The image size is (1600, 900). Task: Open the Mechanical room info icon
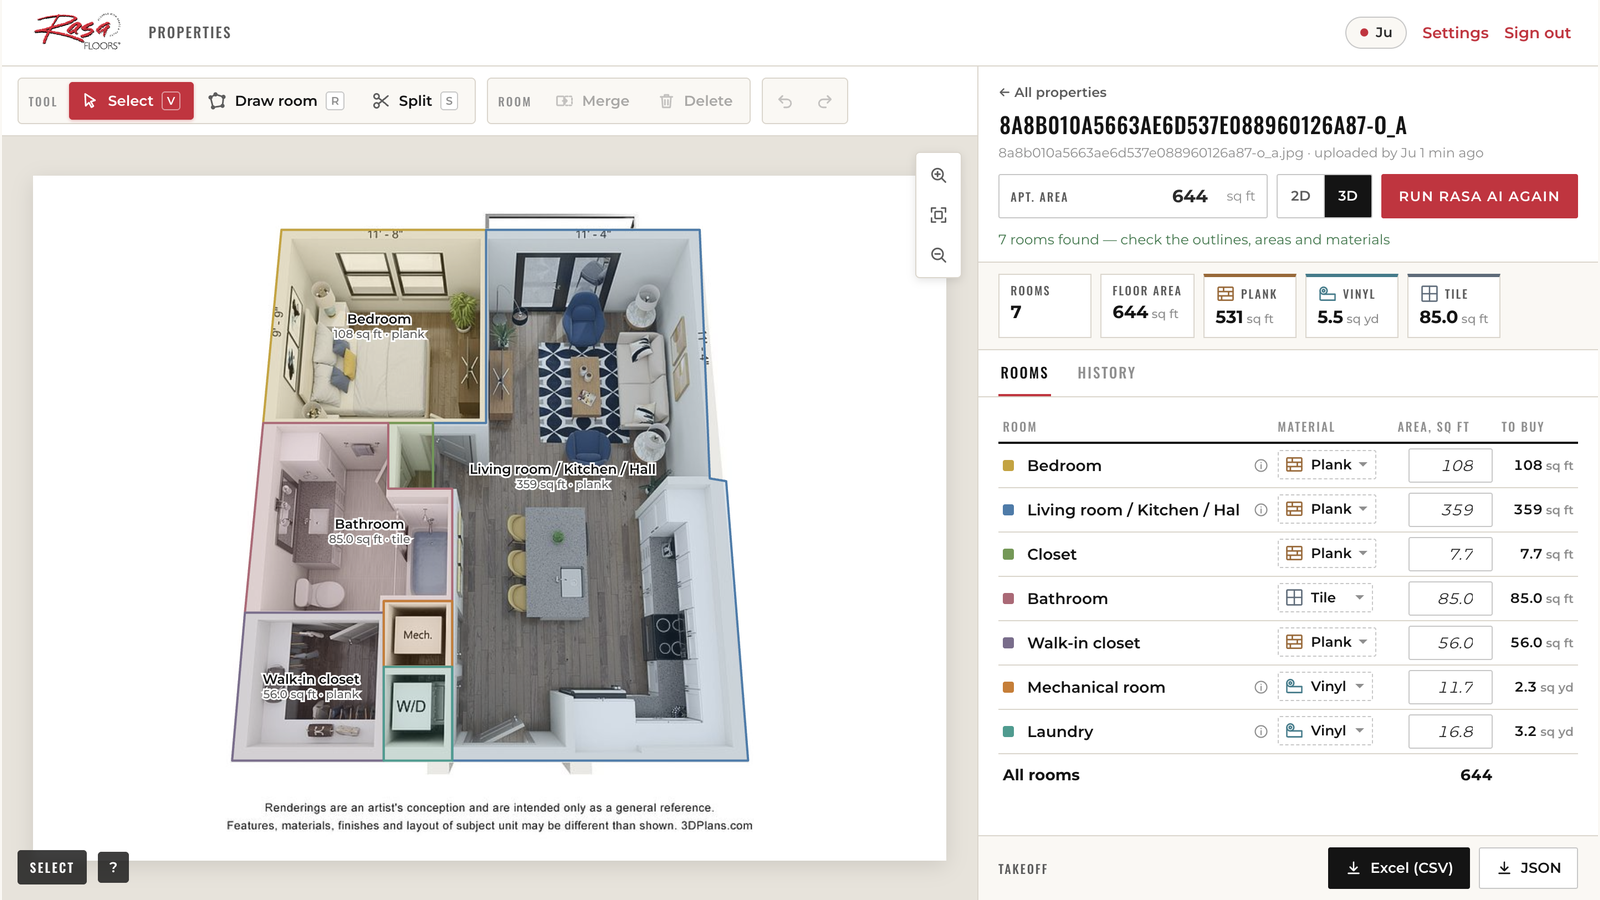[1261, 687]
